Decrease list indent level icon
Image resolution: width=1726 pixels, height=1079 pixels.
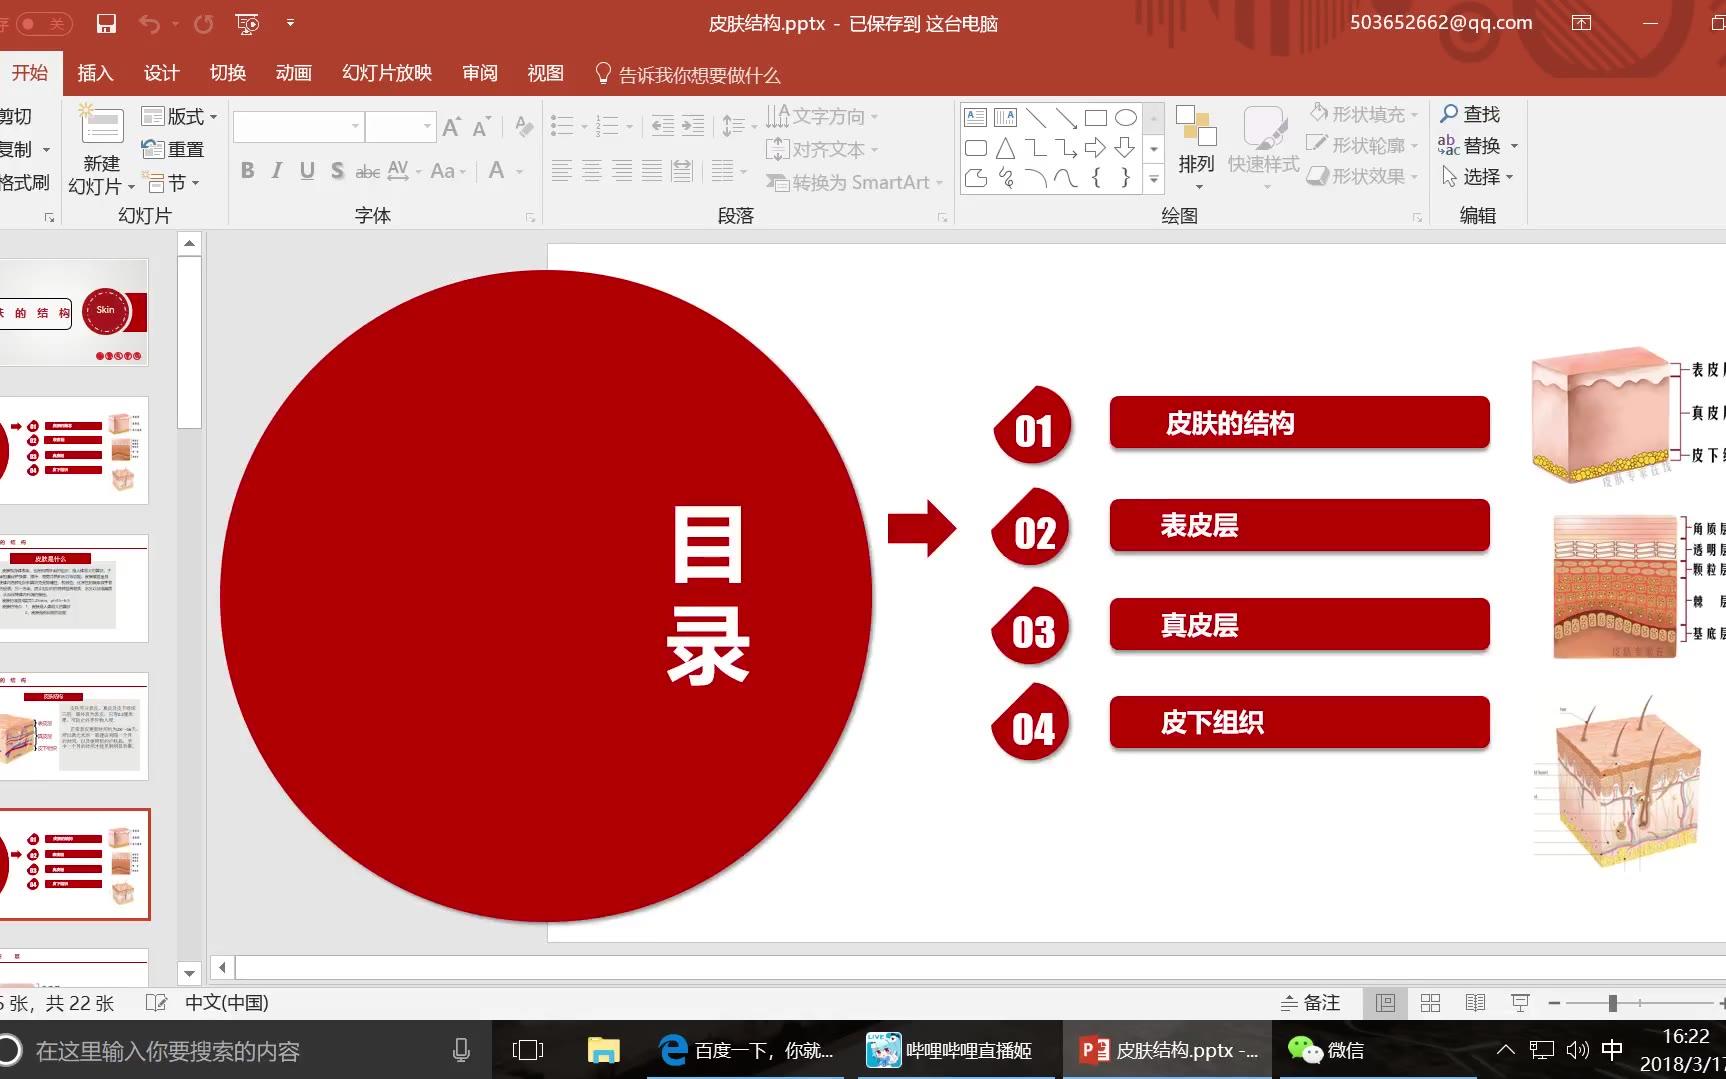(662, 126)
